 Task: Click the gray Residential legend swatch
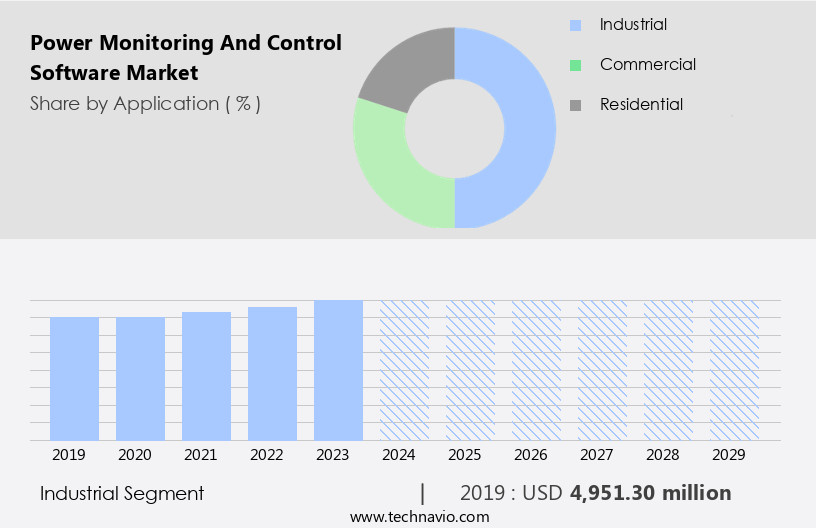click(575, 105)
